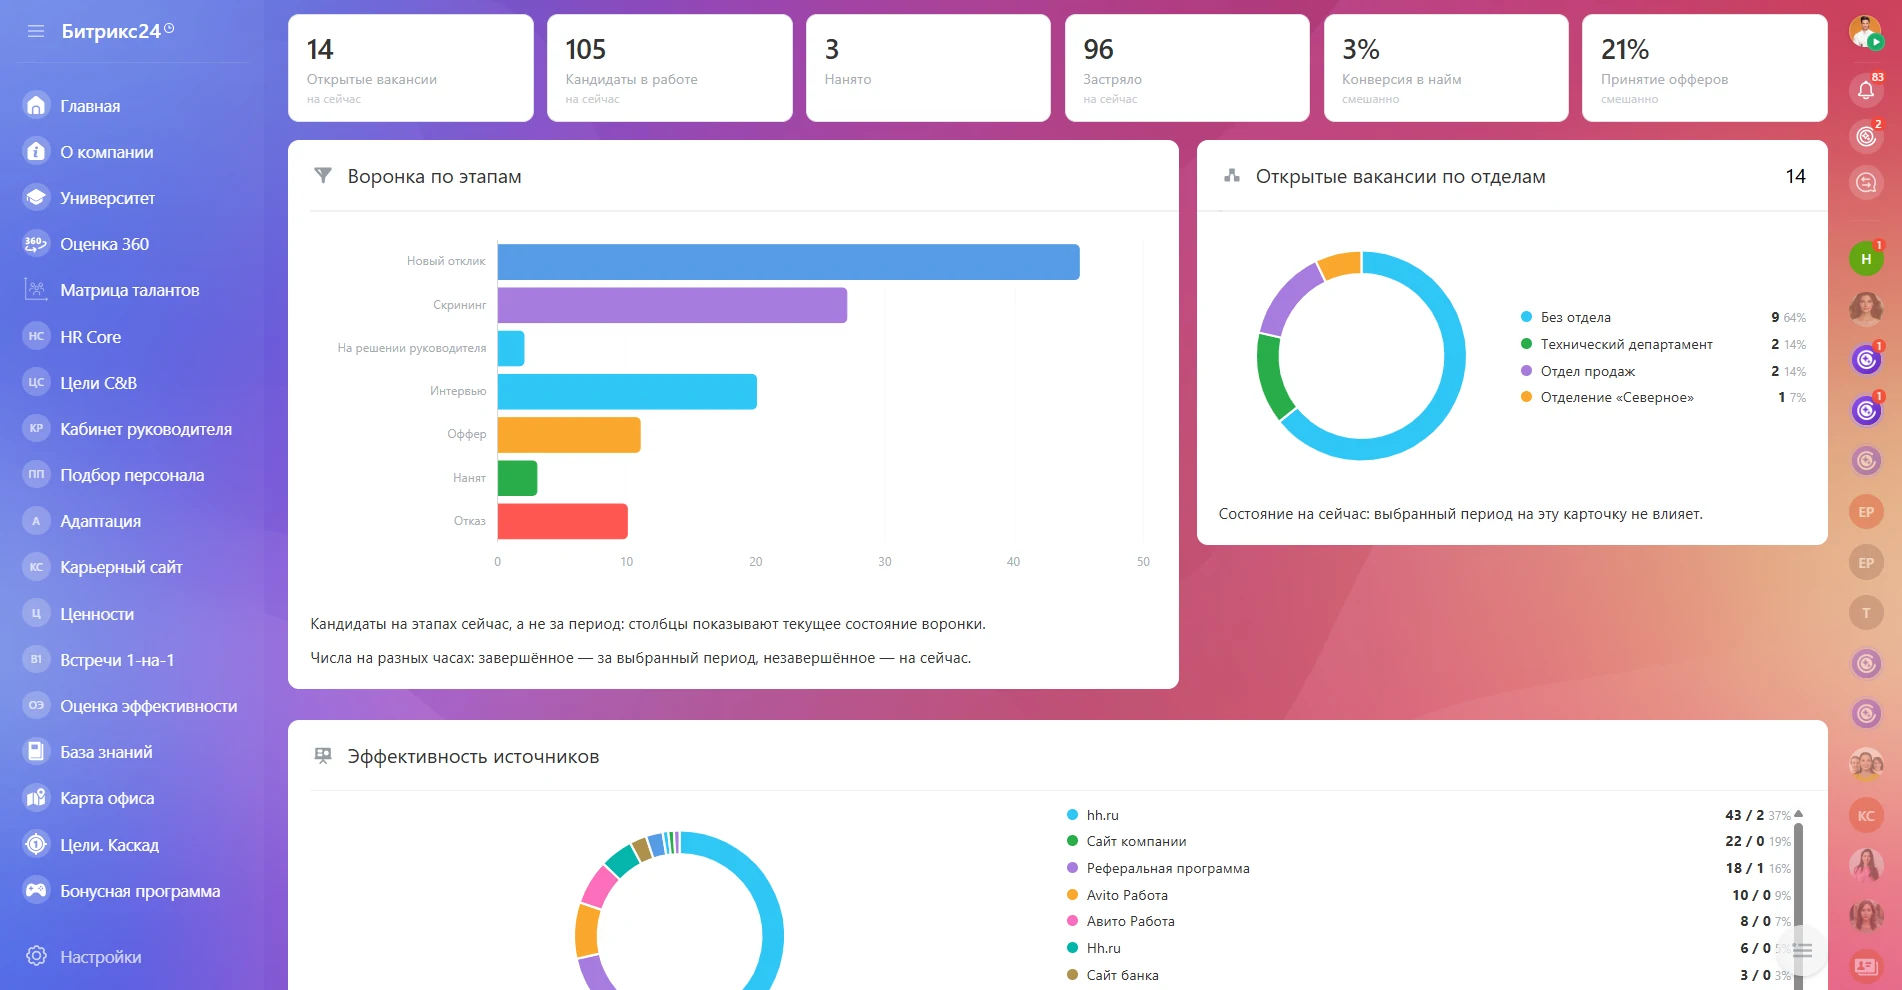
Task: Click the Открытые вакансии card showing 14
Action: [x=411, y=68]
